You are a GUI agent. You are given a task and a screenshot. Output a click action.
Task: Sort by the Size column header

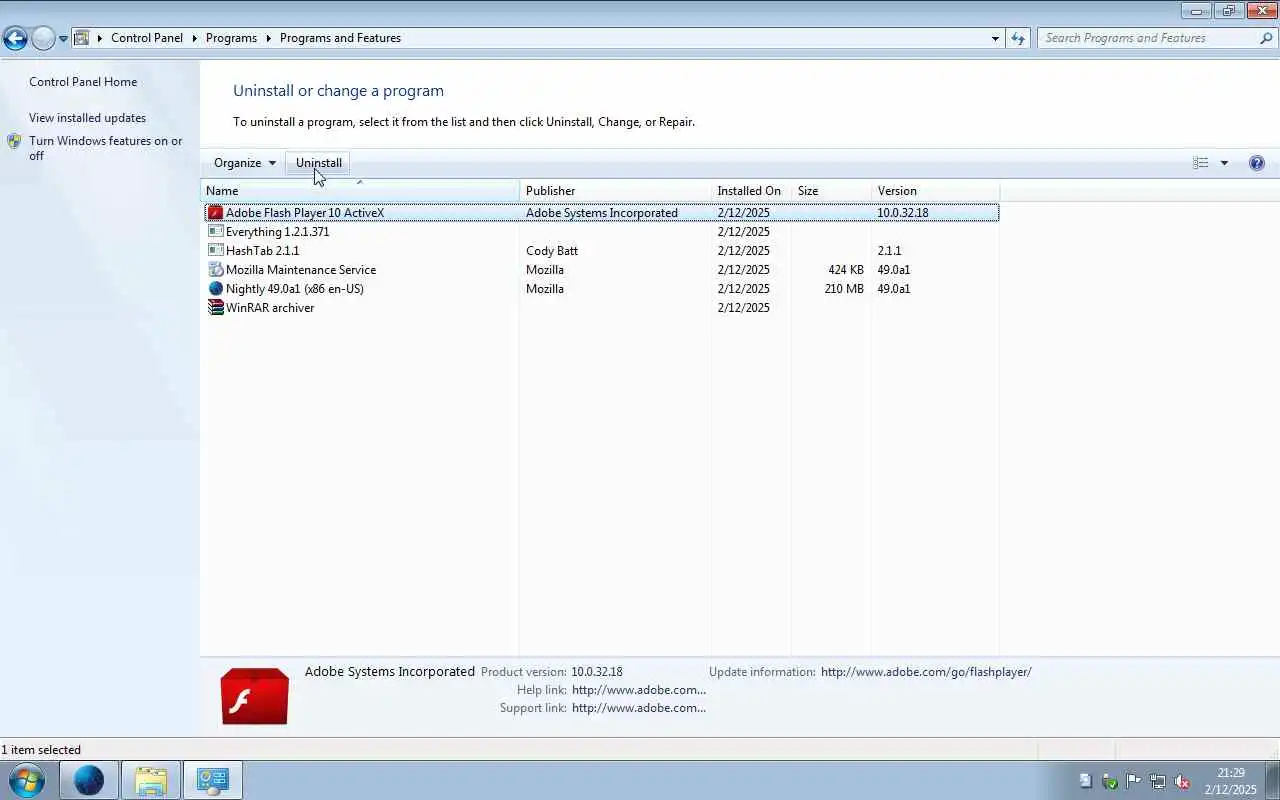click(x=831, y=191)
